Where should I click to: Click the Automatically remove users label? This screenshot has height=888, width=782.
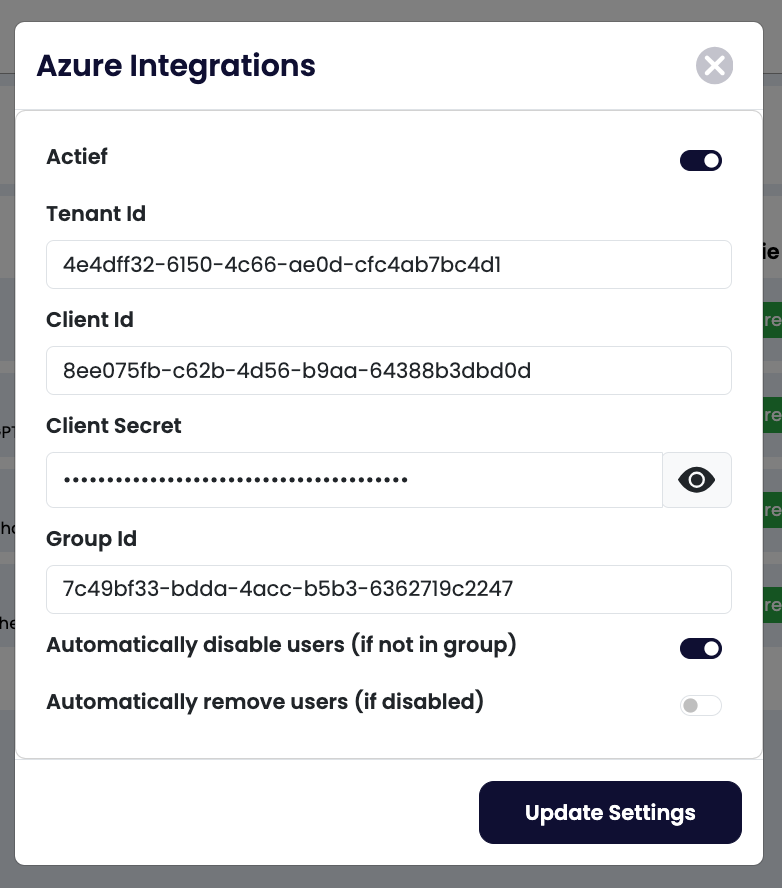coord(265,702)
